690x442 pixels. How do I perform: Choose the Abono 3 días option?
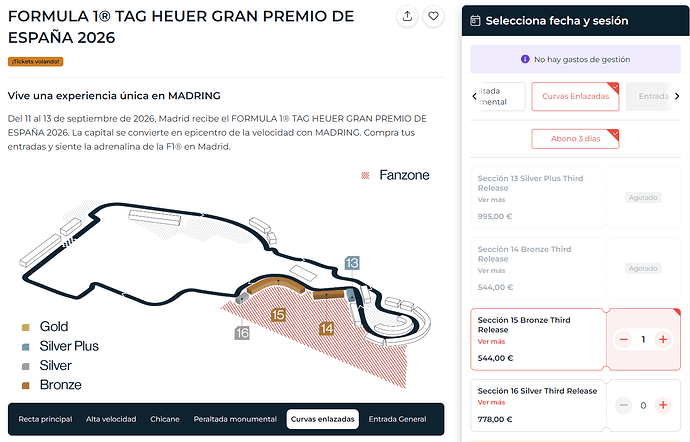pyautogui.click(x=575, y=139)
